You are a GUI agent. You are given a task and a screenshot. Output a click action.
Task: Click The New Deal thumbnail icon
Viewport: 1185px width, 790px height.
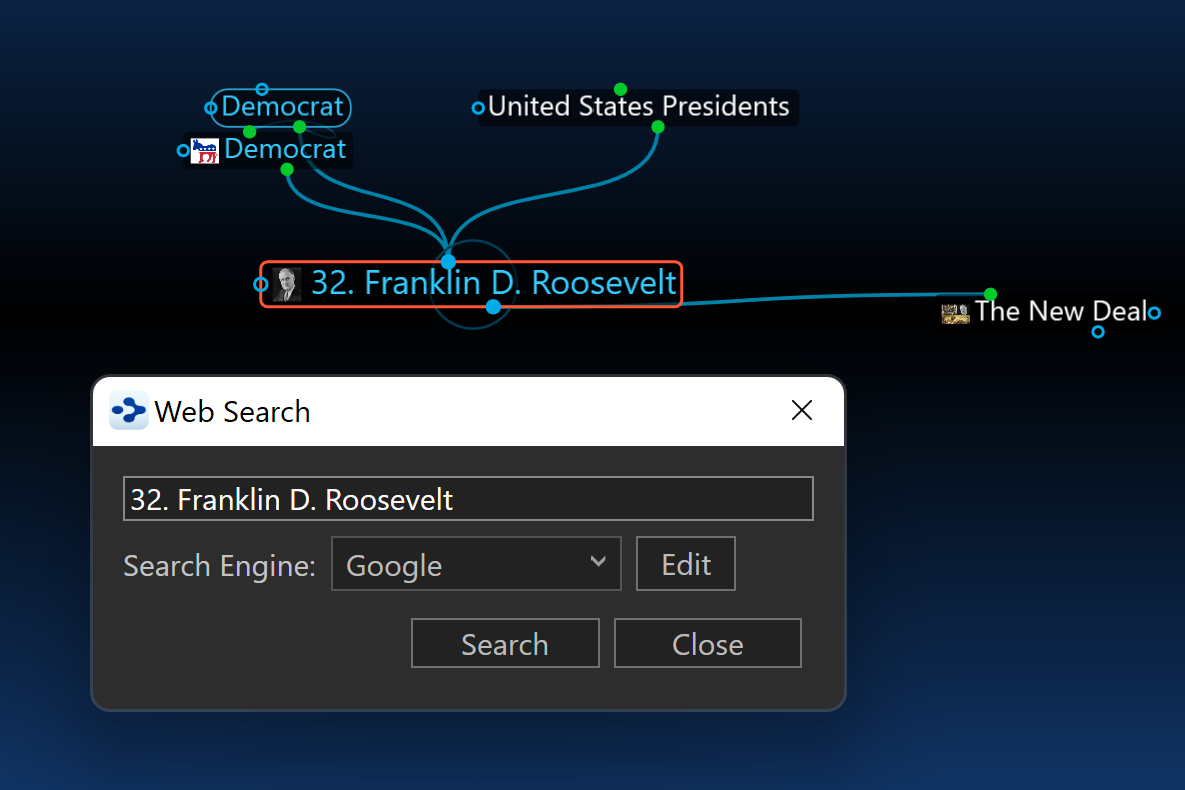955,313
